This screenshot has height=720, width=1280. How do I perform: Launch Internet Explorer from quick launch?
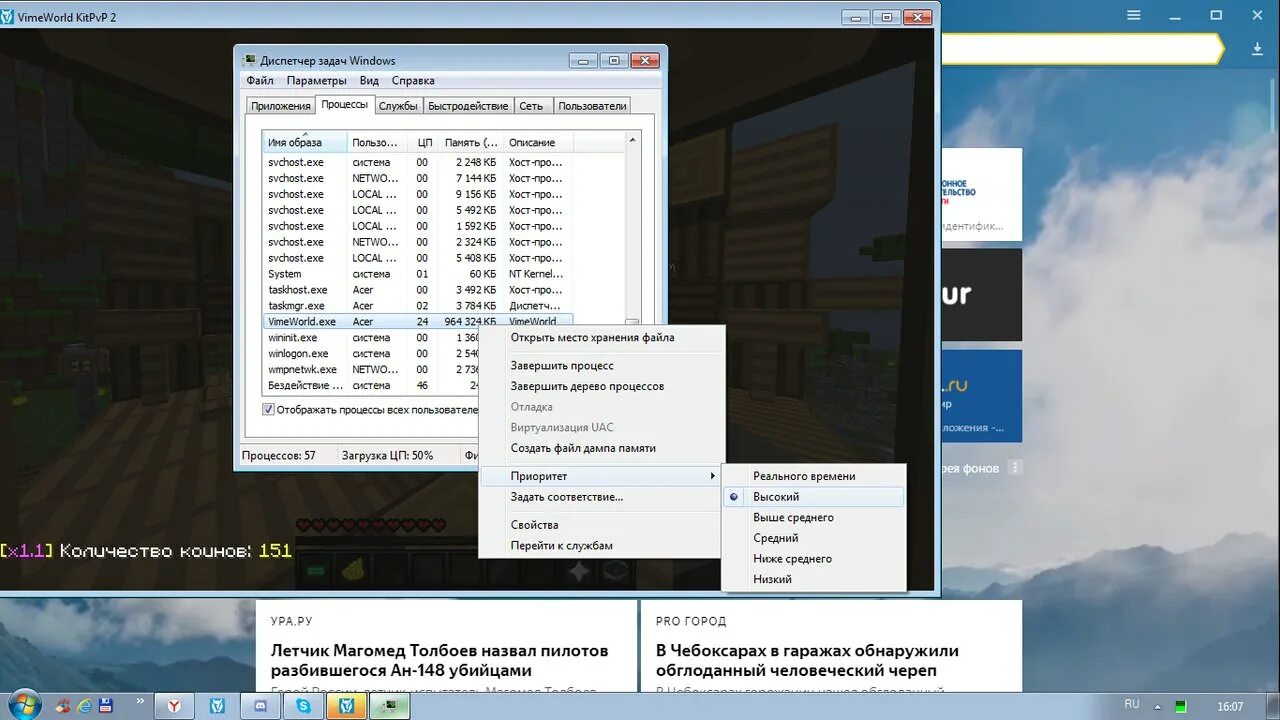click(84, 706)
